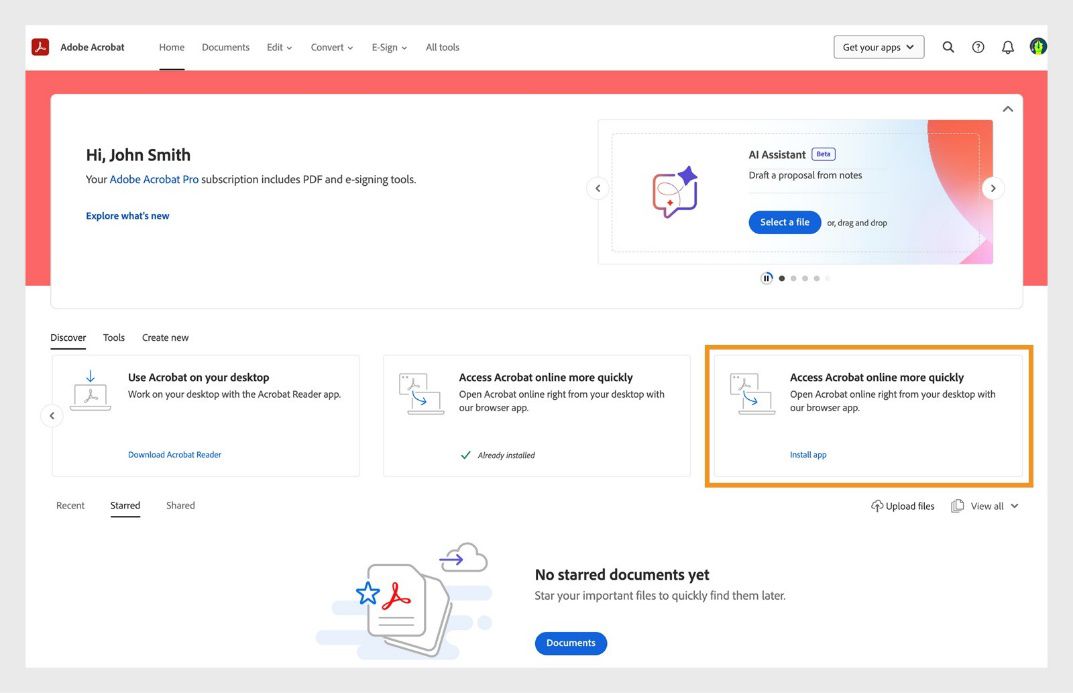Viewport: 1073px width, 693px height.
Task: Open the Shared documents tab
Action: [x=180, y=505]
